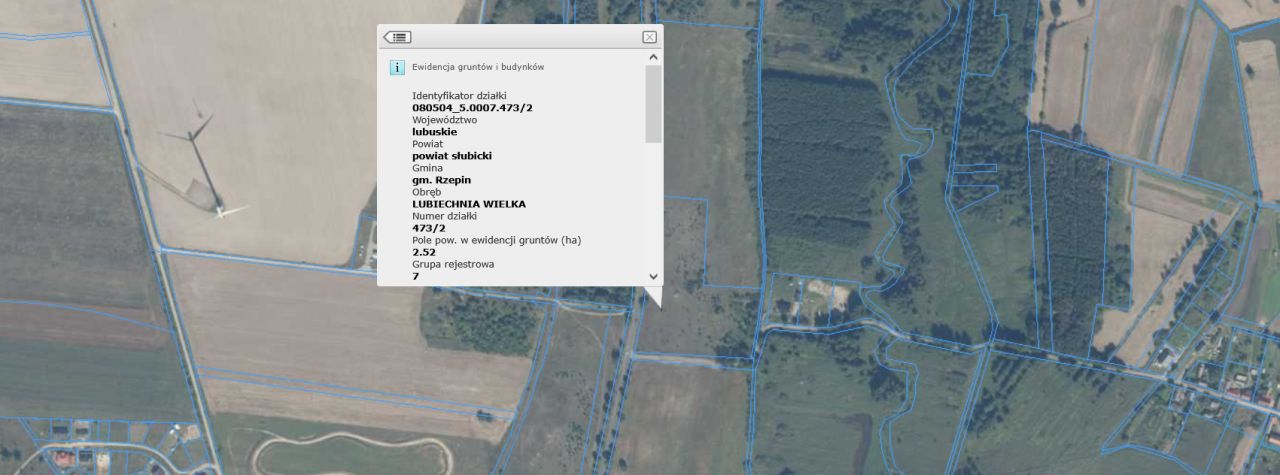
Task: Select the value 'LUBIECHNIA WIELKA'
Action: [469, 204]
